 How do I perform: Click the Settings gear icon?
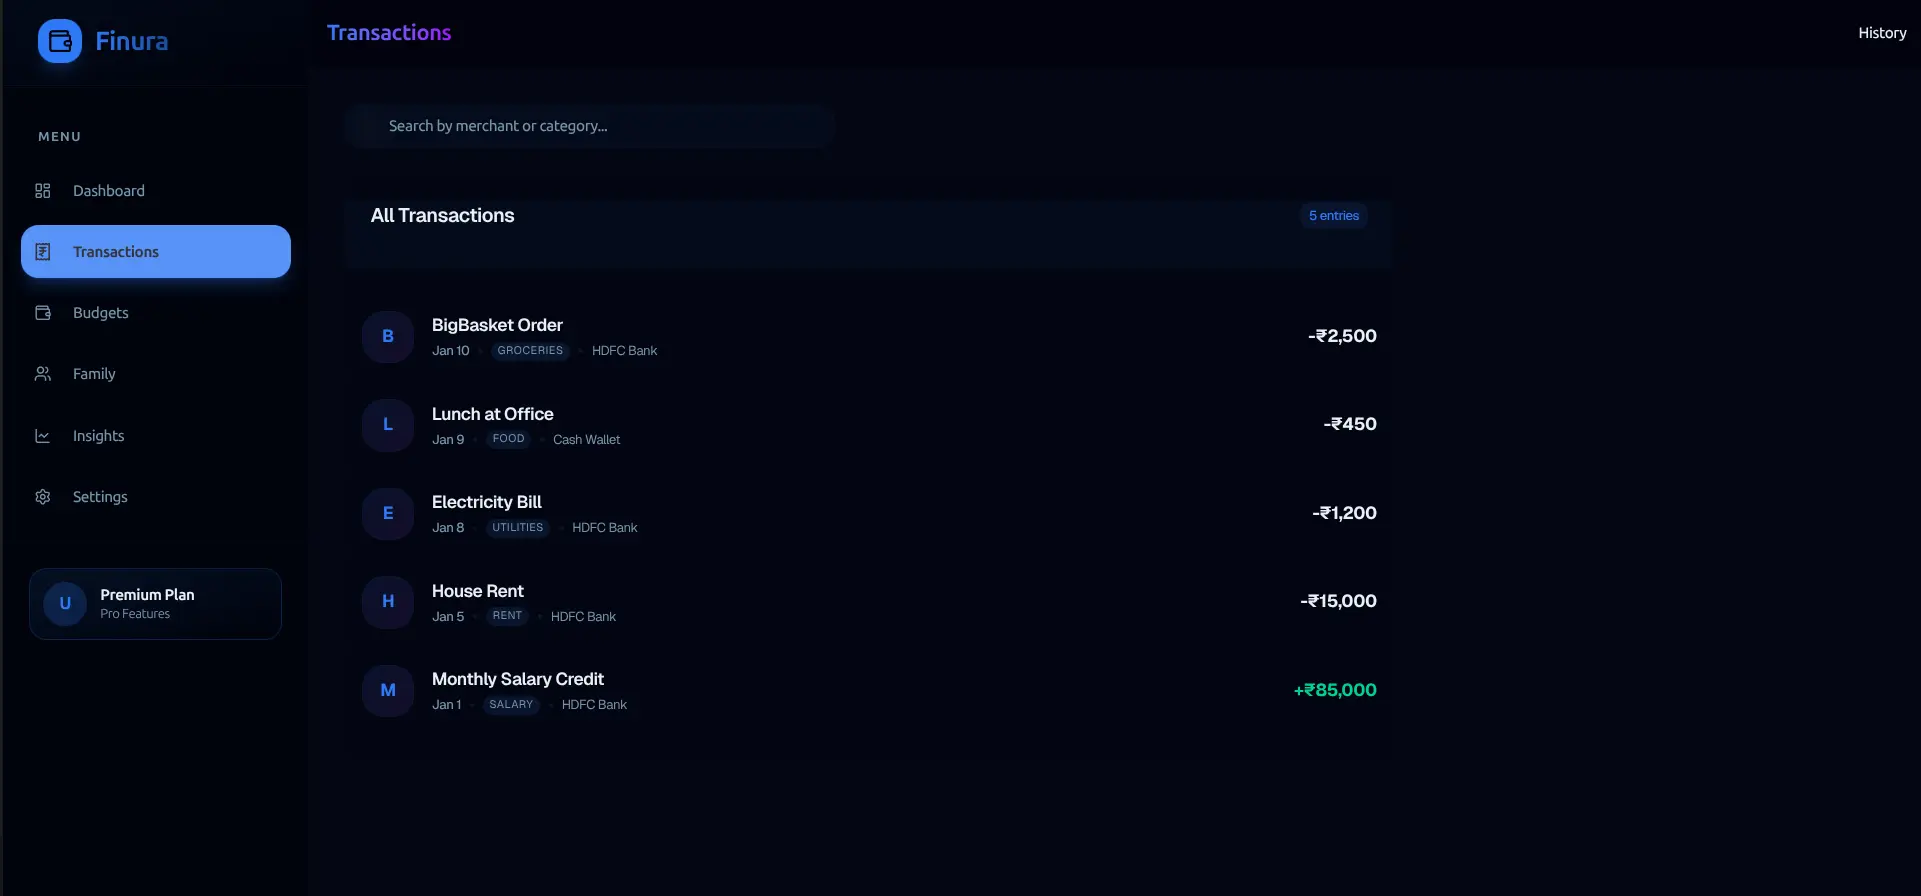click(x=43, y=497)
